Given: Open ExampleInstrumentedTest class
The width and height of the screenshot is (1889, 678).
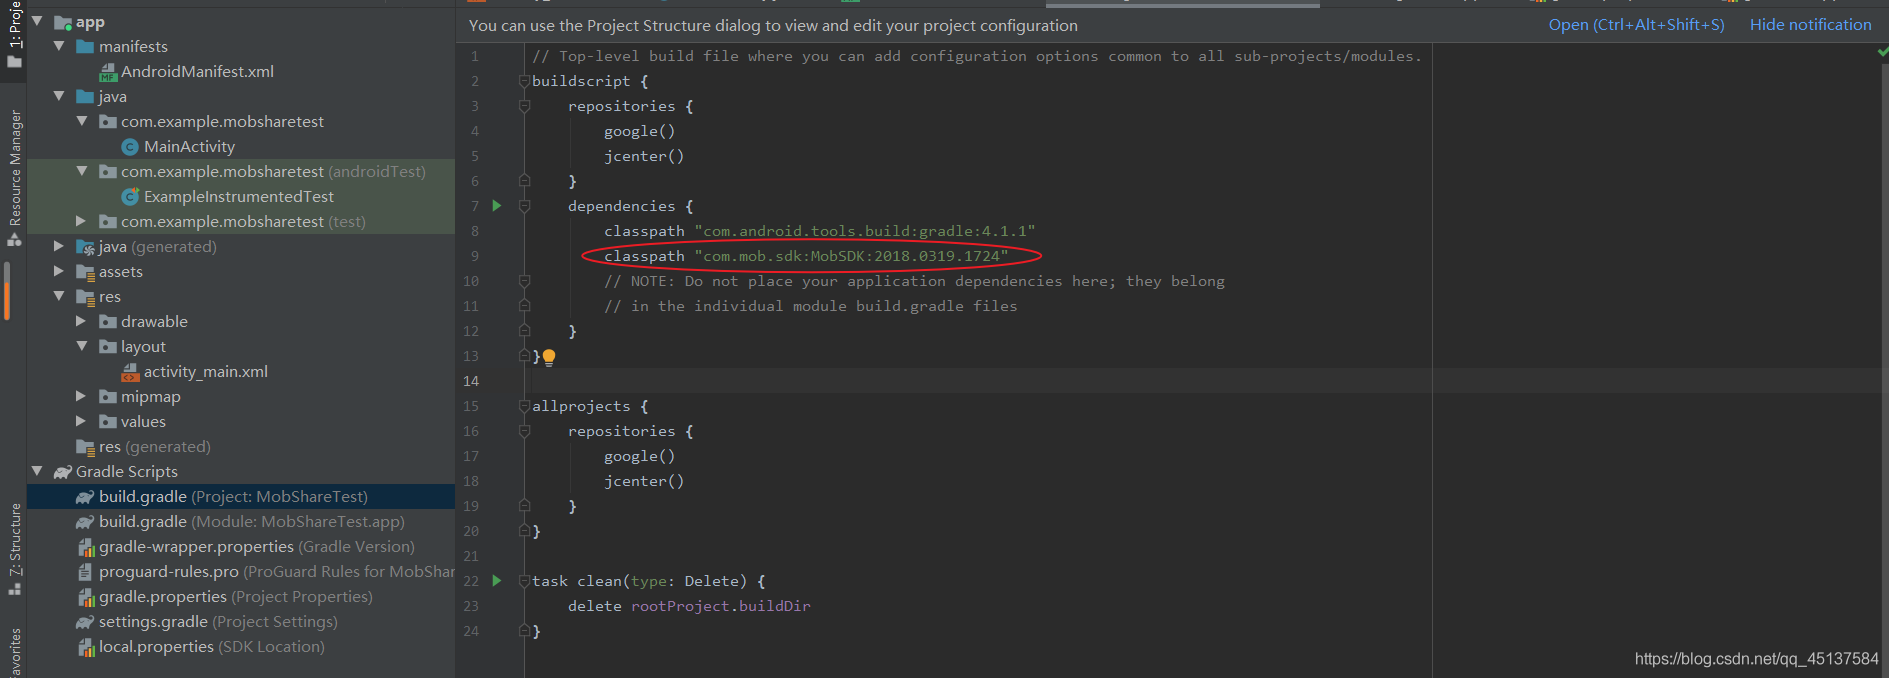Looking at the screenshot, I should (x=238, y=197).
